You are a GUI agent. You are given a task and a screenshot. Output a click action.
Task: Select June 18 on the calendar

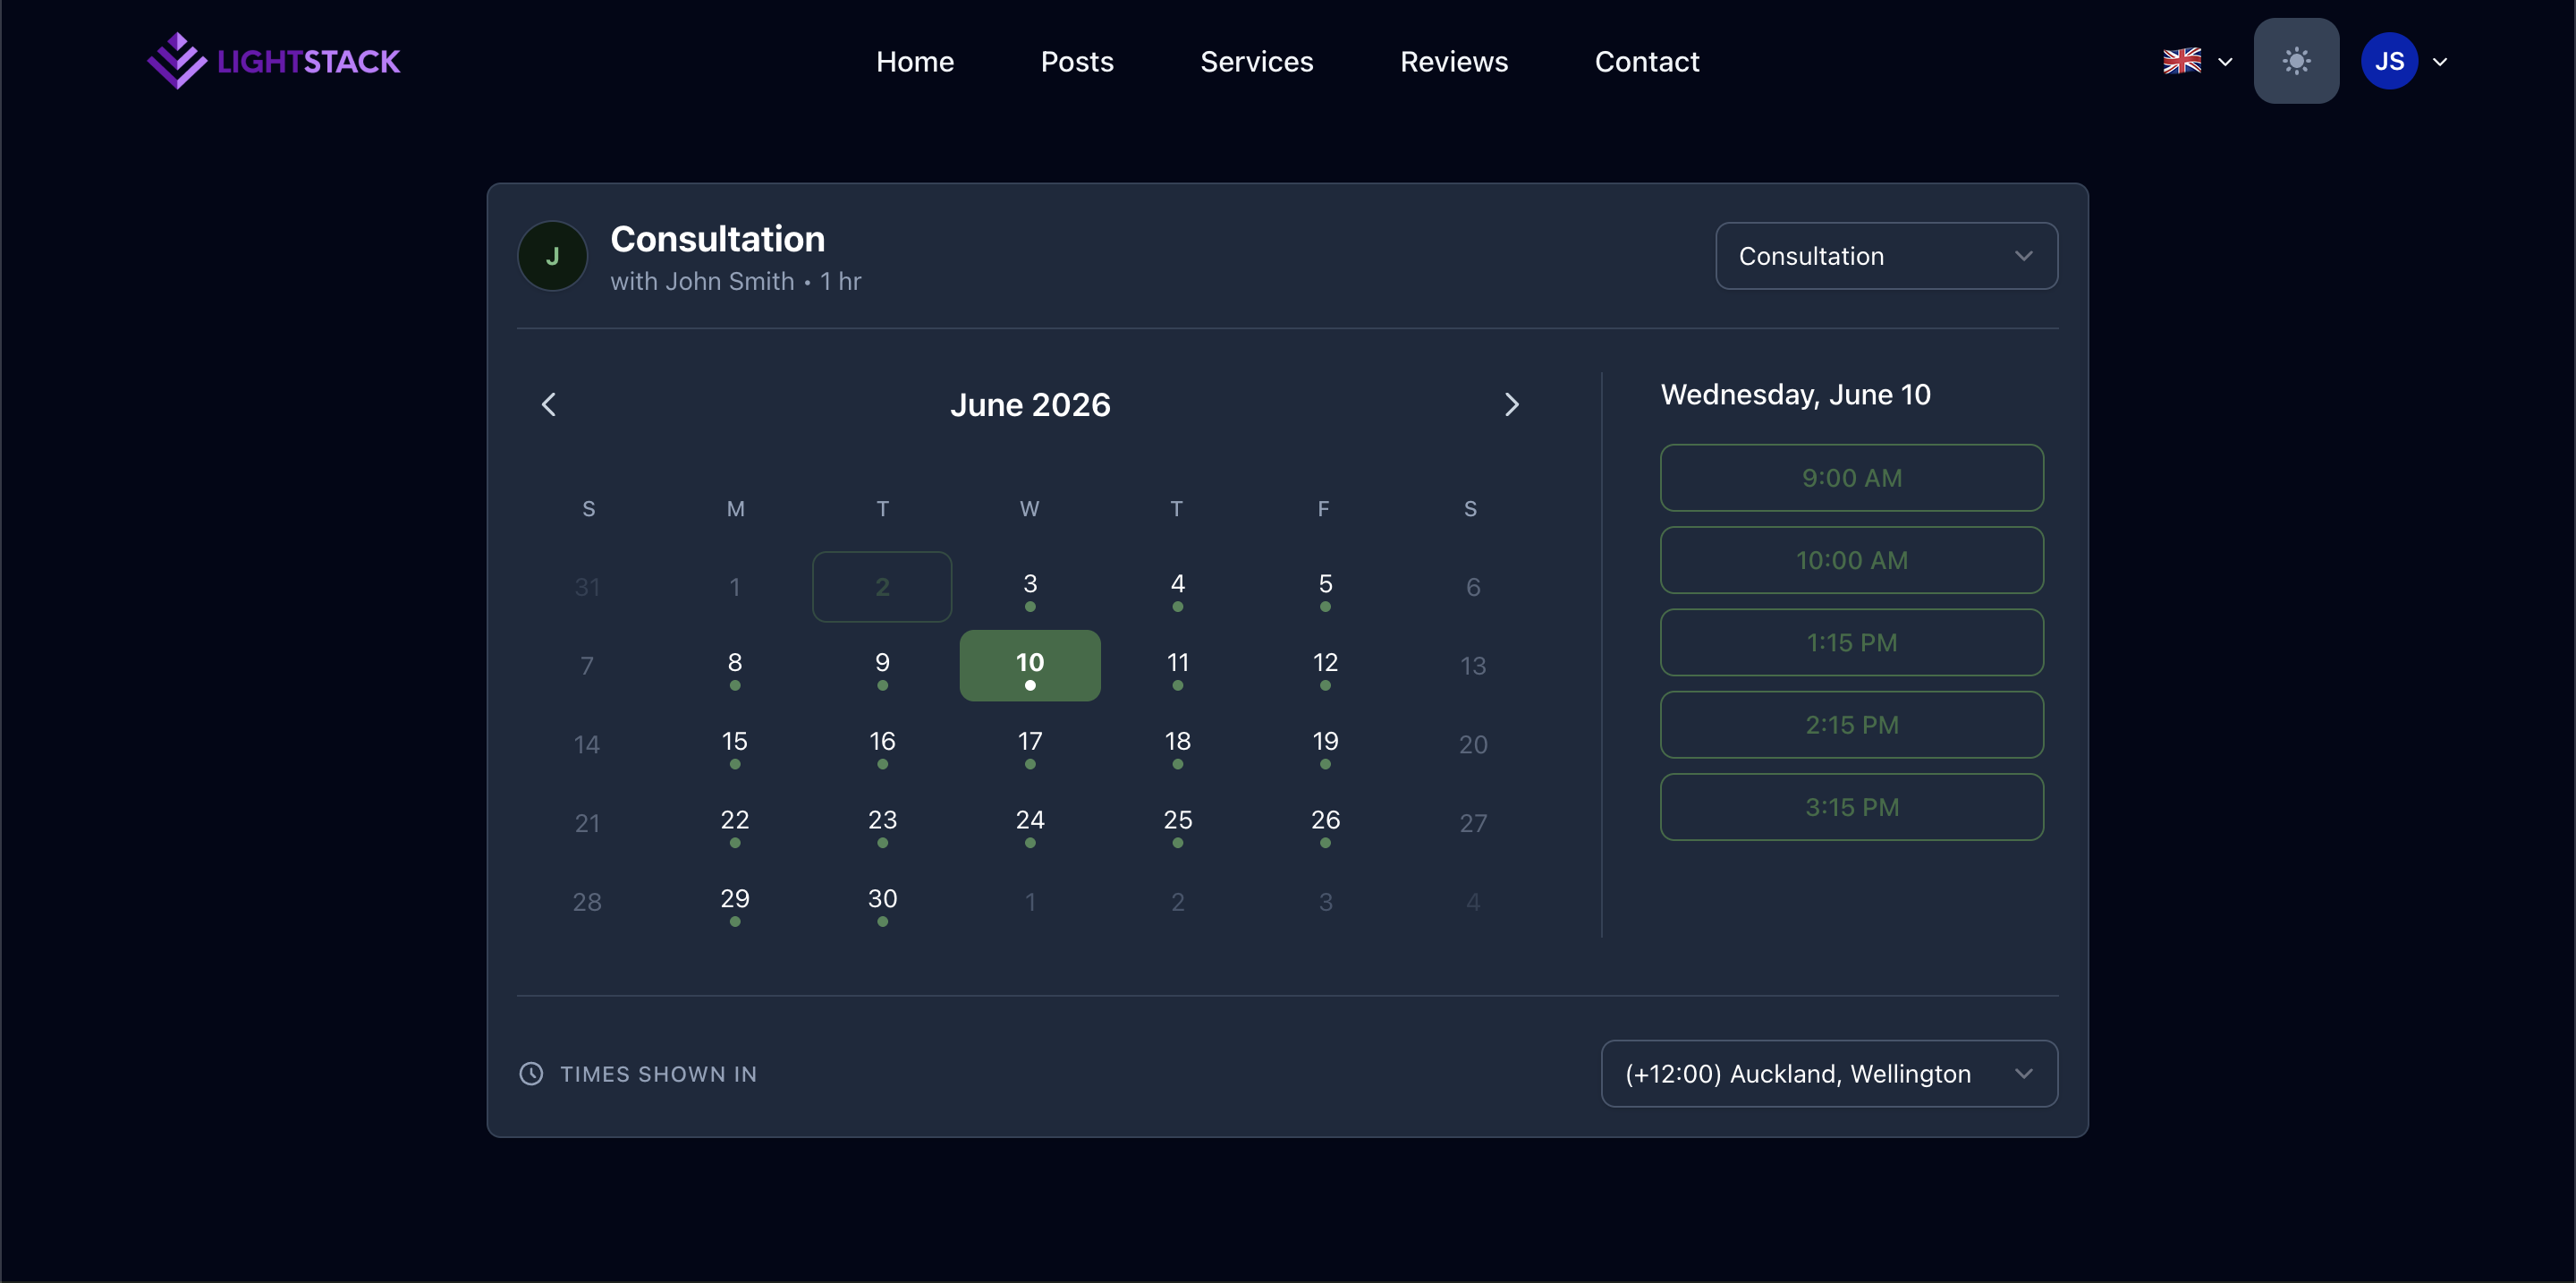1177,745
